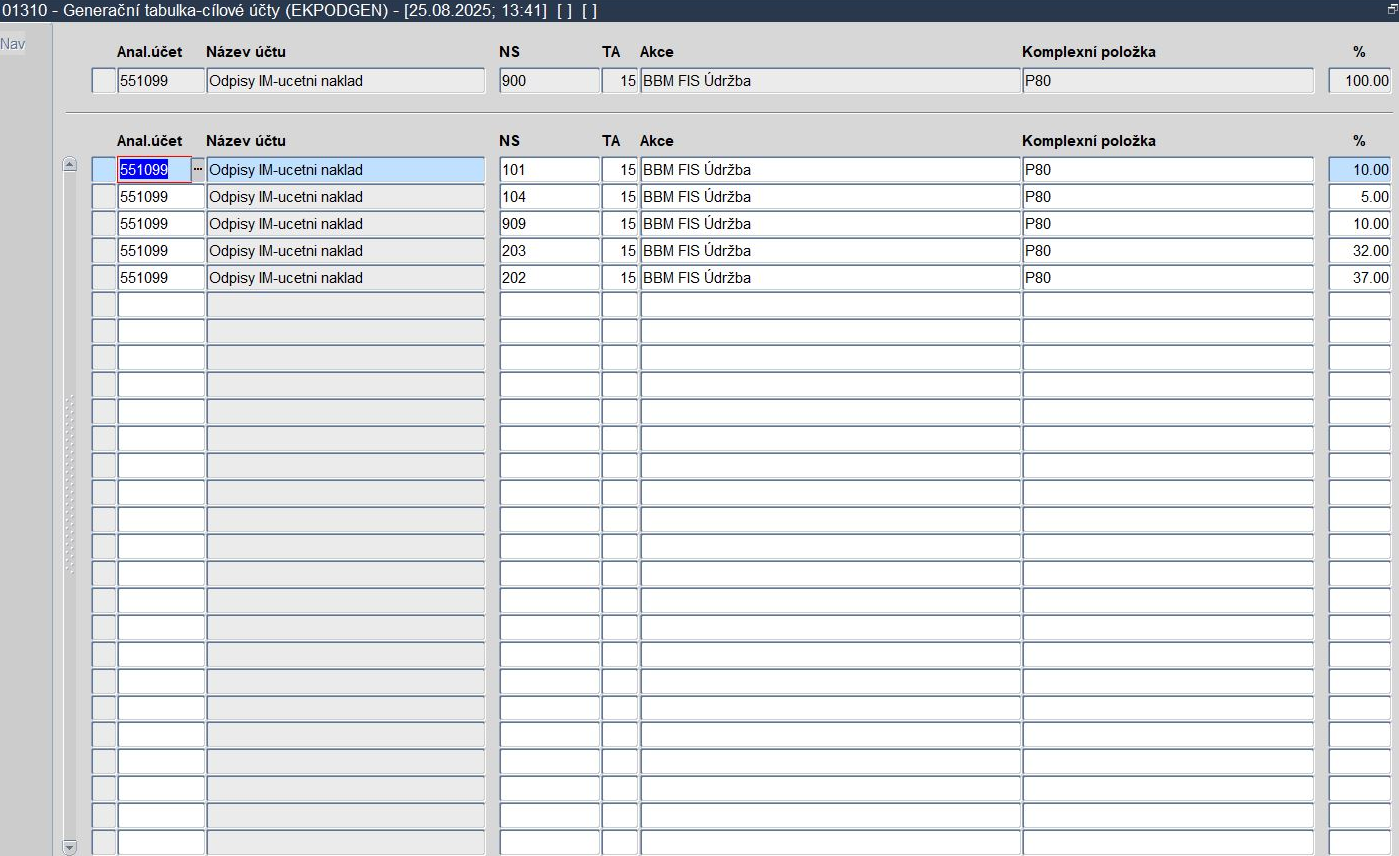Click the percentage field showing 32.00

click(x=1359, y=251)
